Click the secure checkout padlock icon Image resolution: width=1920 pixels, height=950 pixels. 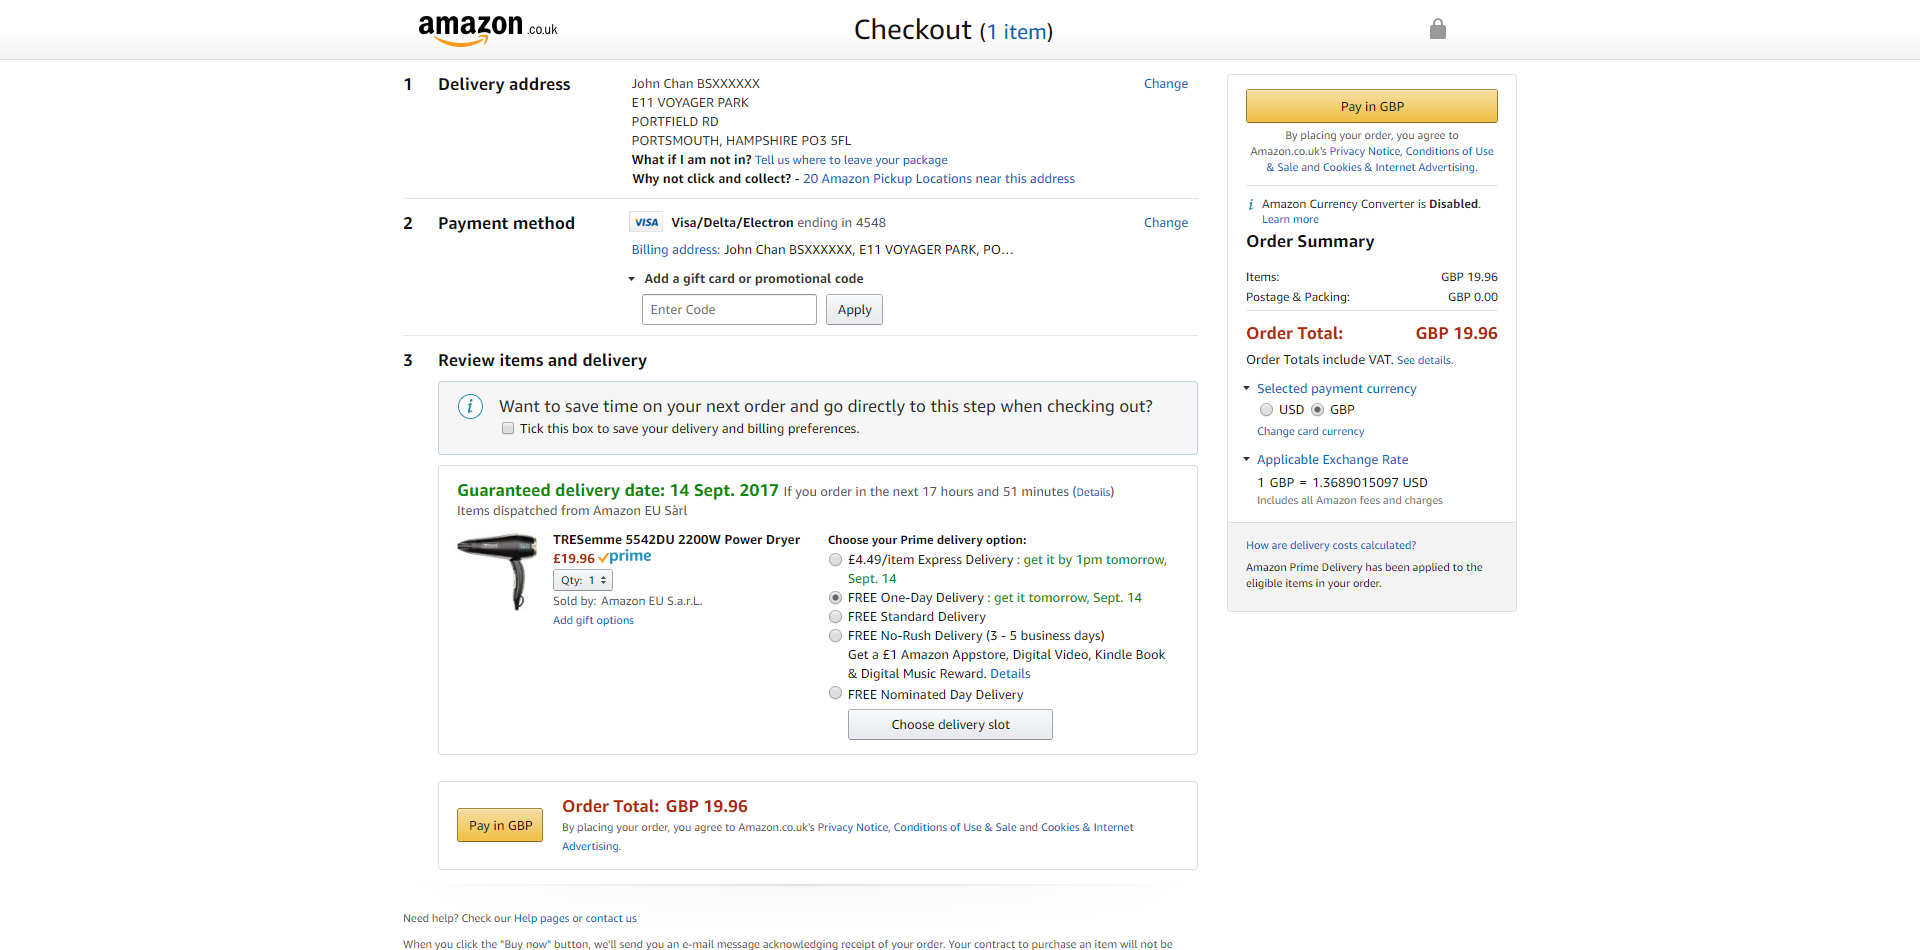tap(1438, 29)
